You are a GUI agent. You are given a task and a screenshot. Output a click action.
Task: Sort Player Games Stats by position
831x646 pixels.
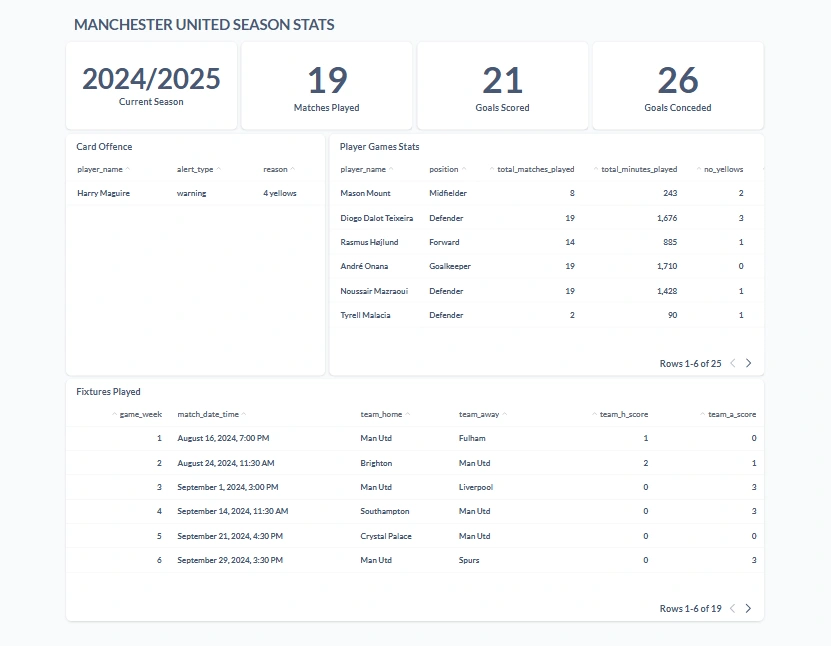(448, 169)
